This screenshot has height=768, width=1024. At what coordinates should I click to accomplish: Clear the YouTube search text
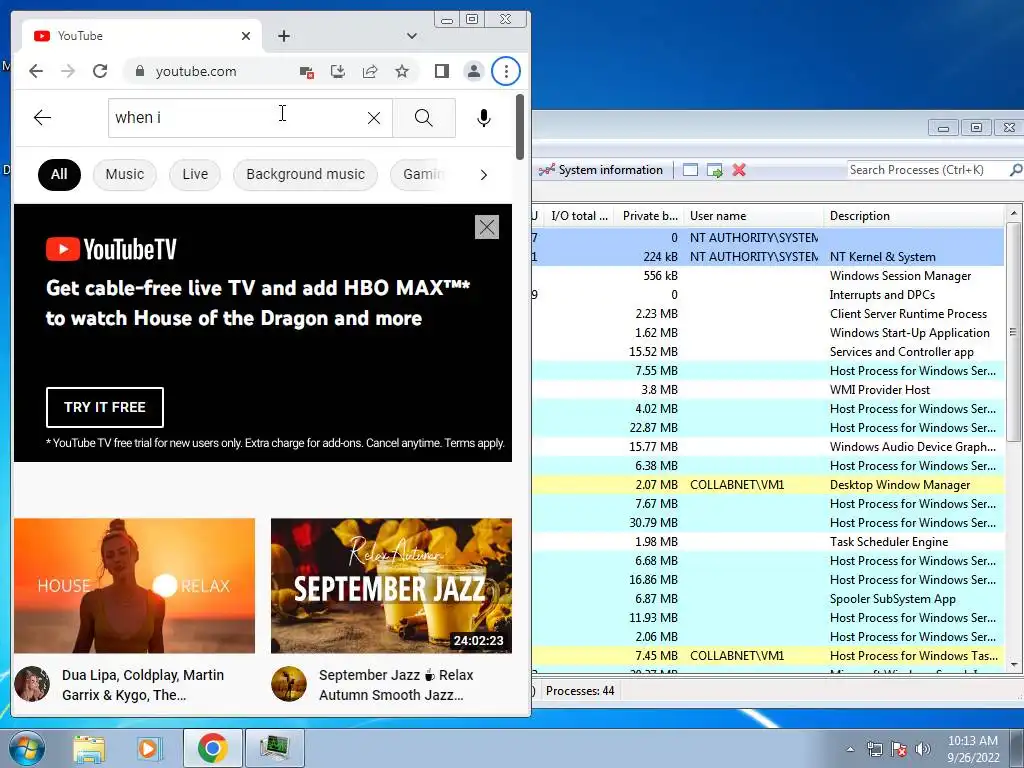click(x=374, y=118)
